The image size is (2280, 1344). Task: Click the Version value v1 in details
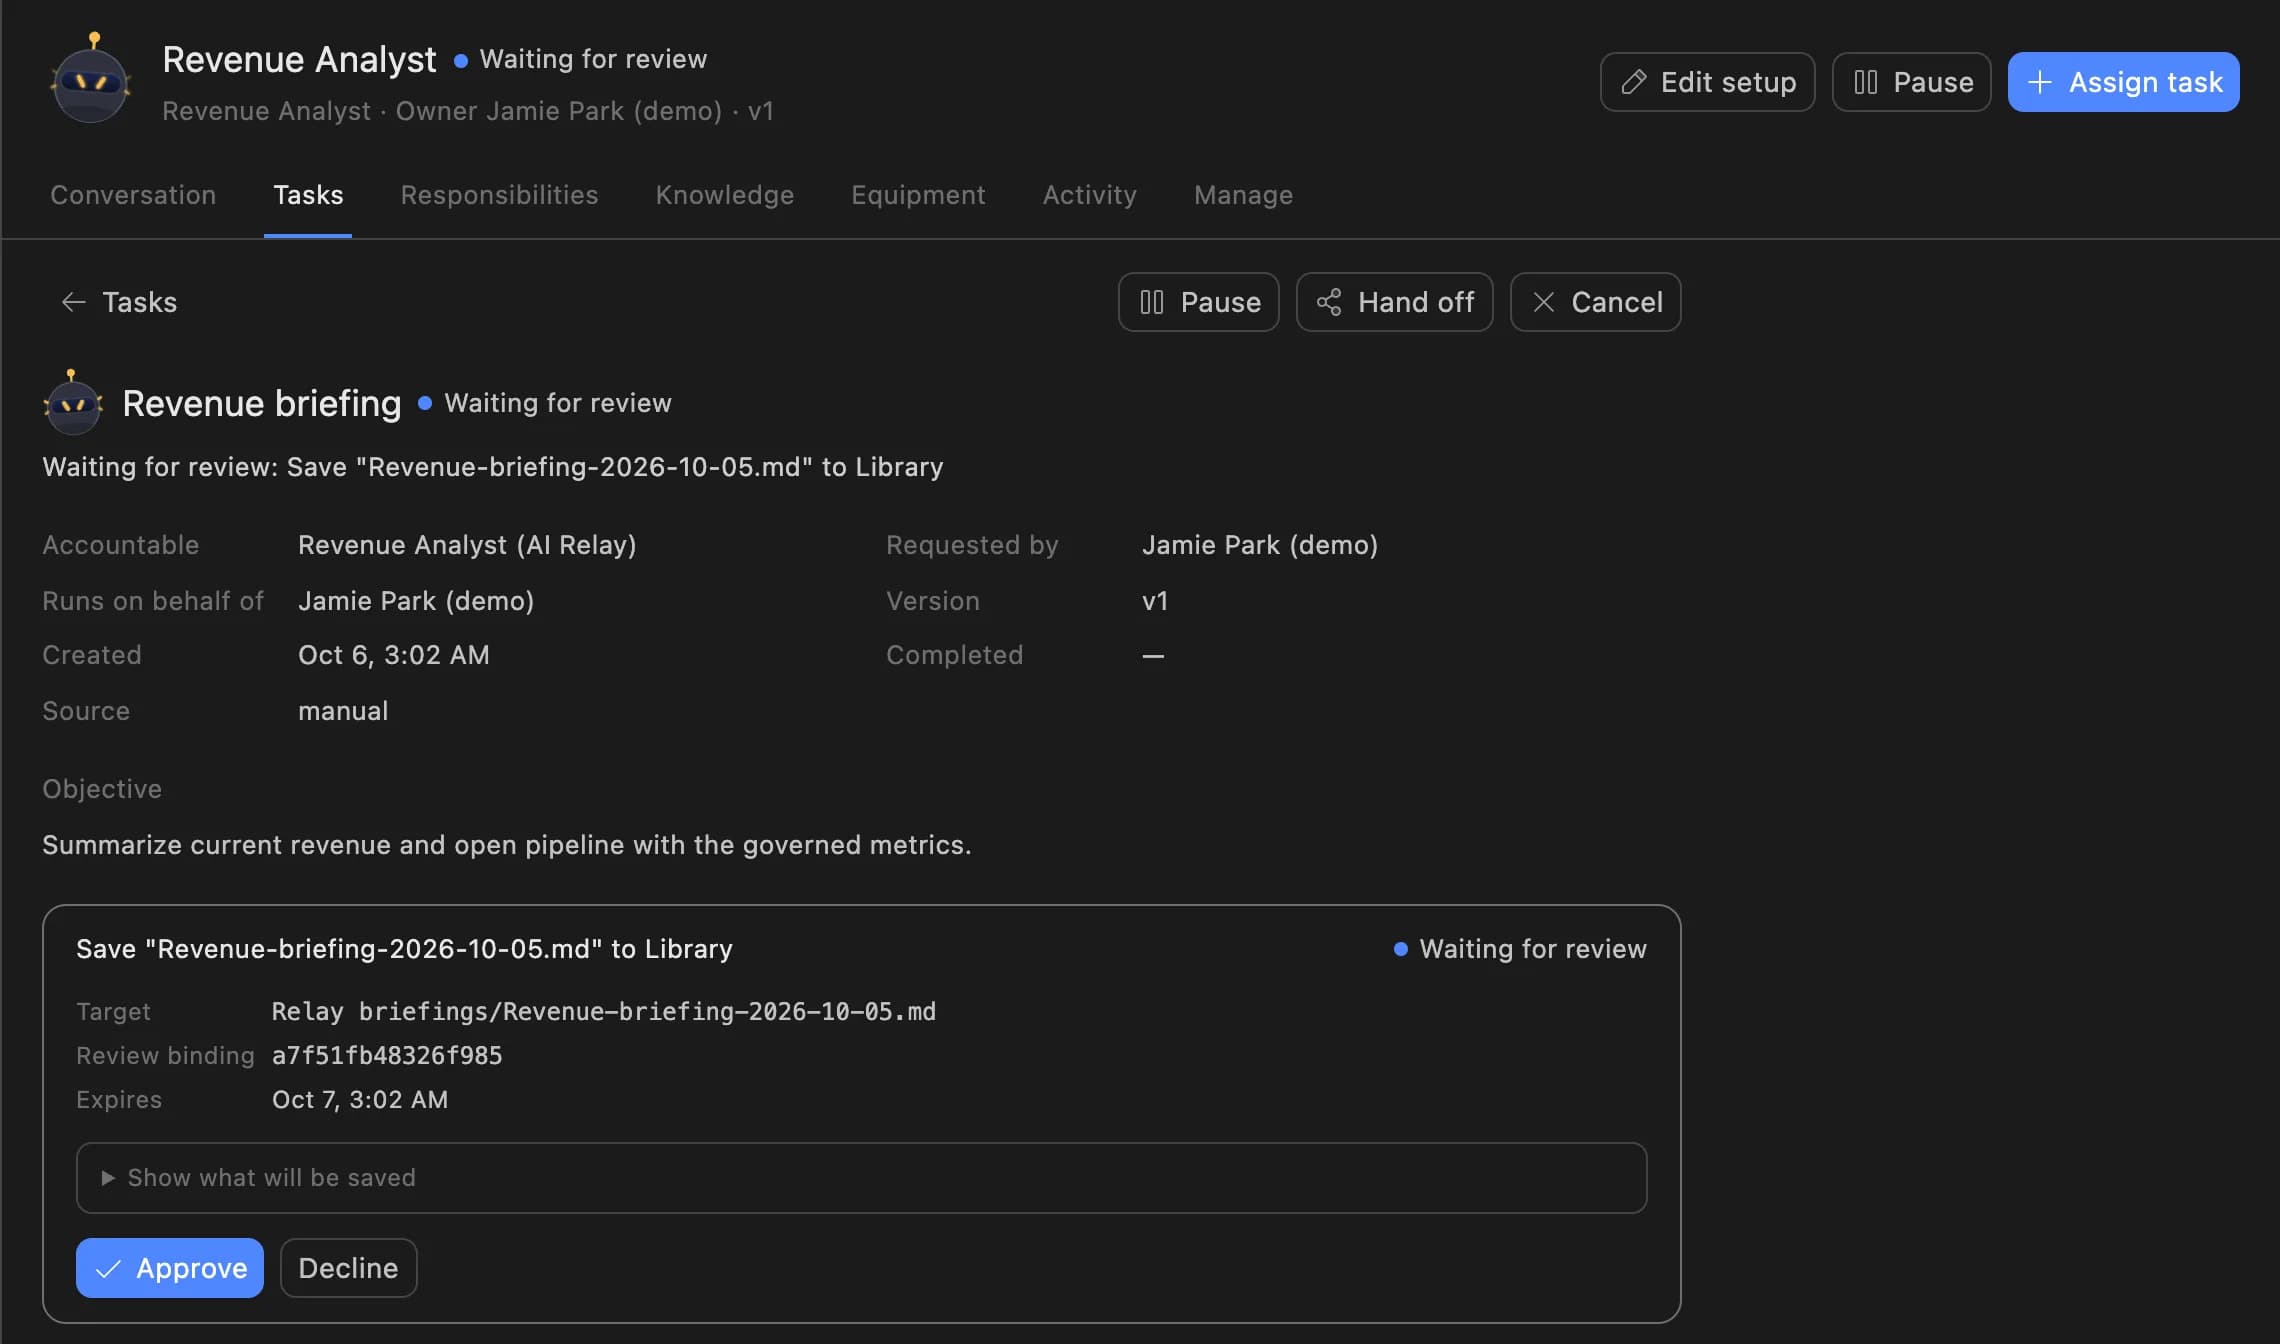click(x=1155, y=601)
